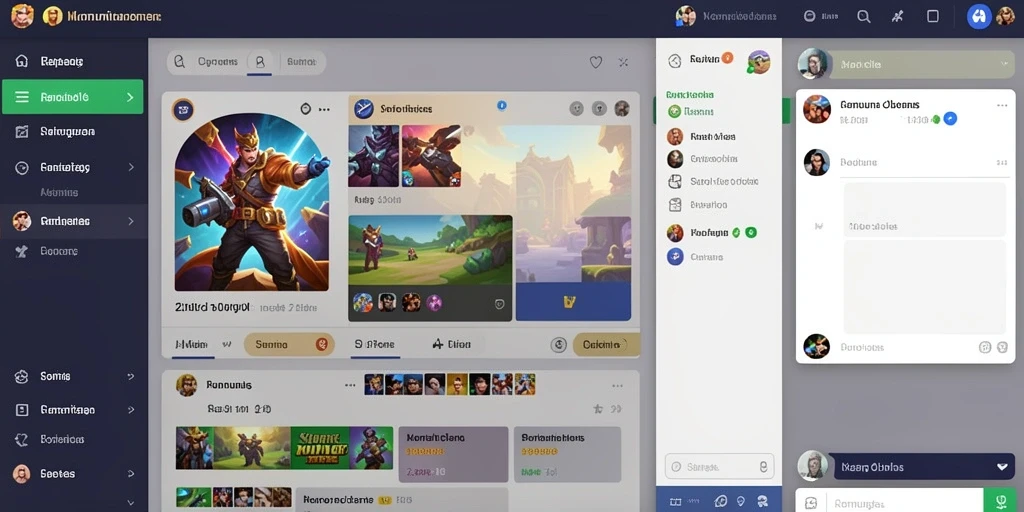Select the sidebar row with the character avatar
1024x512 pixels.
coord(74,221)
